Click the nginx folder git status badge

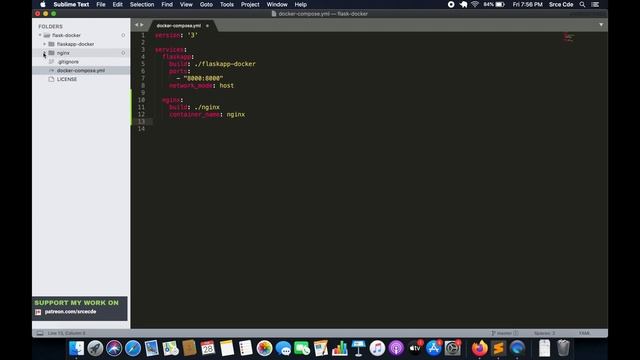coord(123,53)
